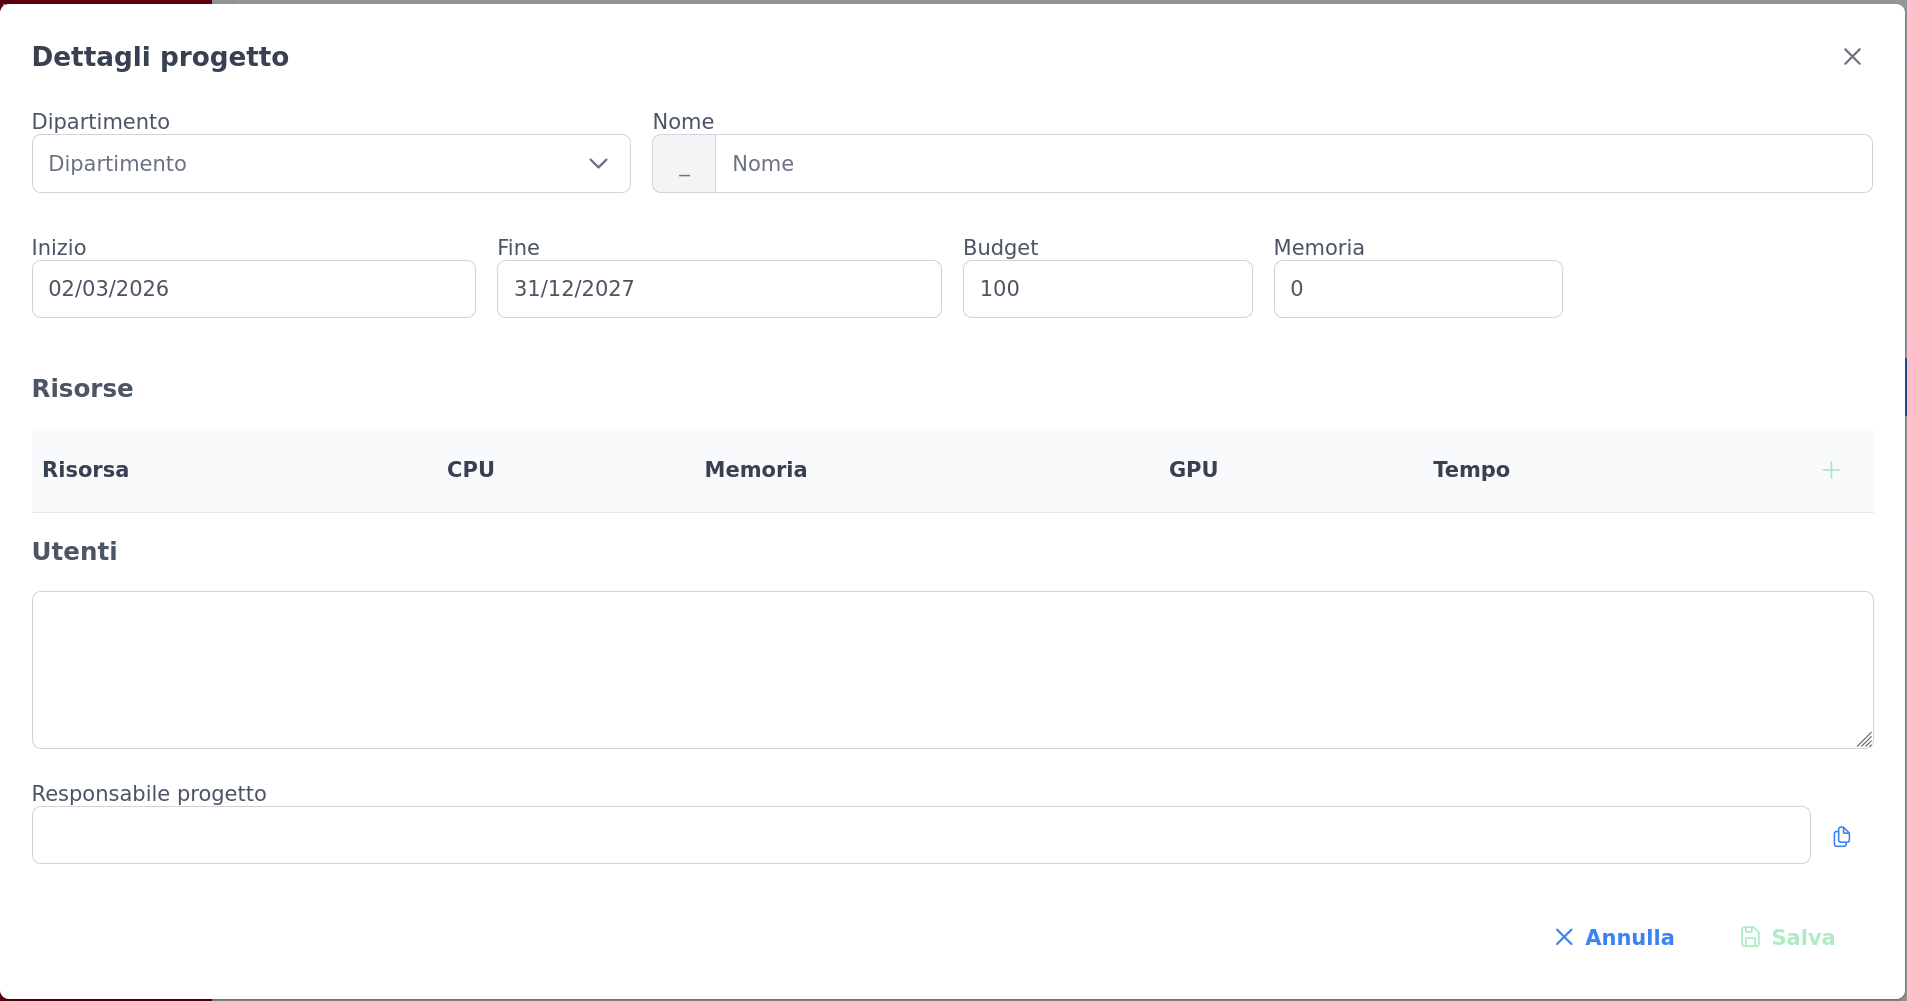Select the Memoria input showing 0
This screenshot has height=1001, width=1907.
[x=1417, y=289]
